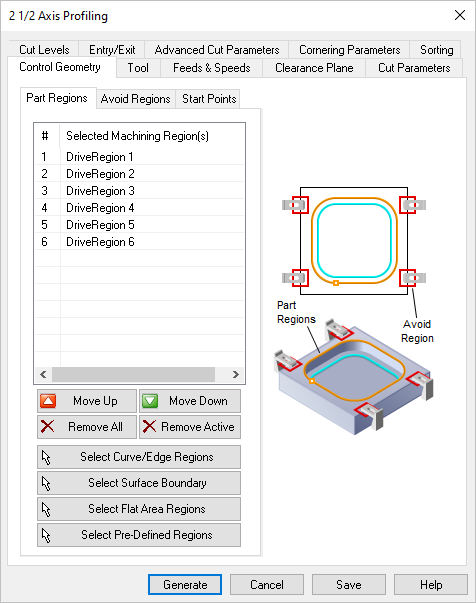
Task: Click the list's left scroll arrow
Action: (x=43, y=375)
